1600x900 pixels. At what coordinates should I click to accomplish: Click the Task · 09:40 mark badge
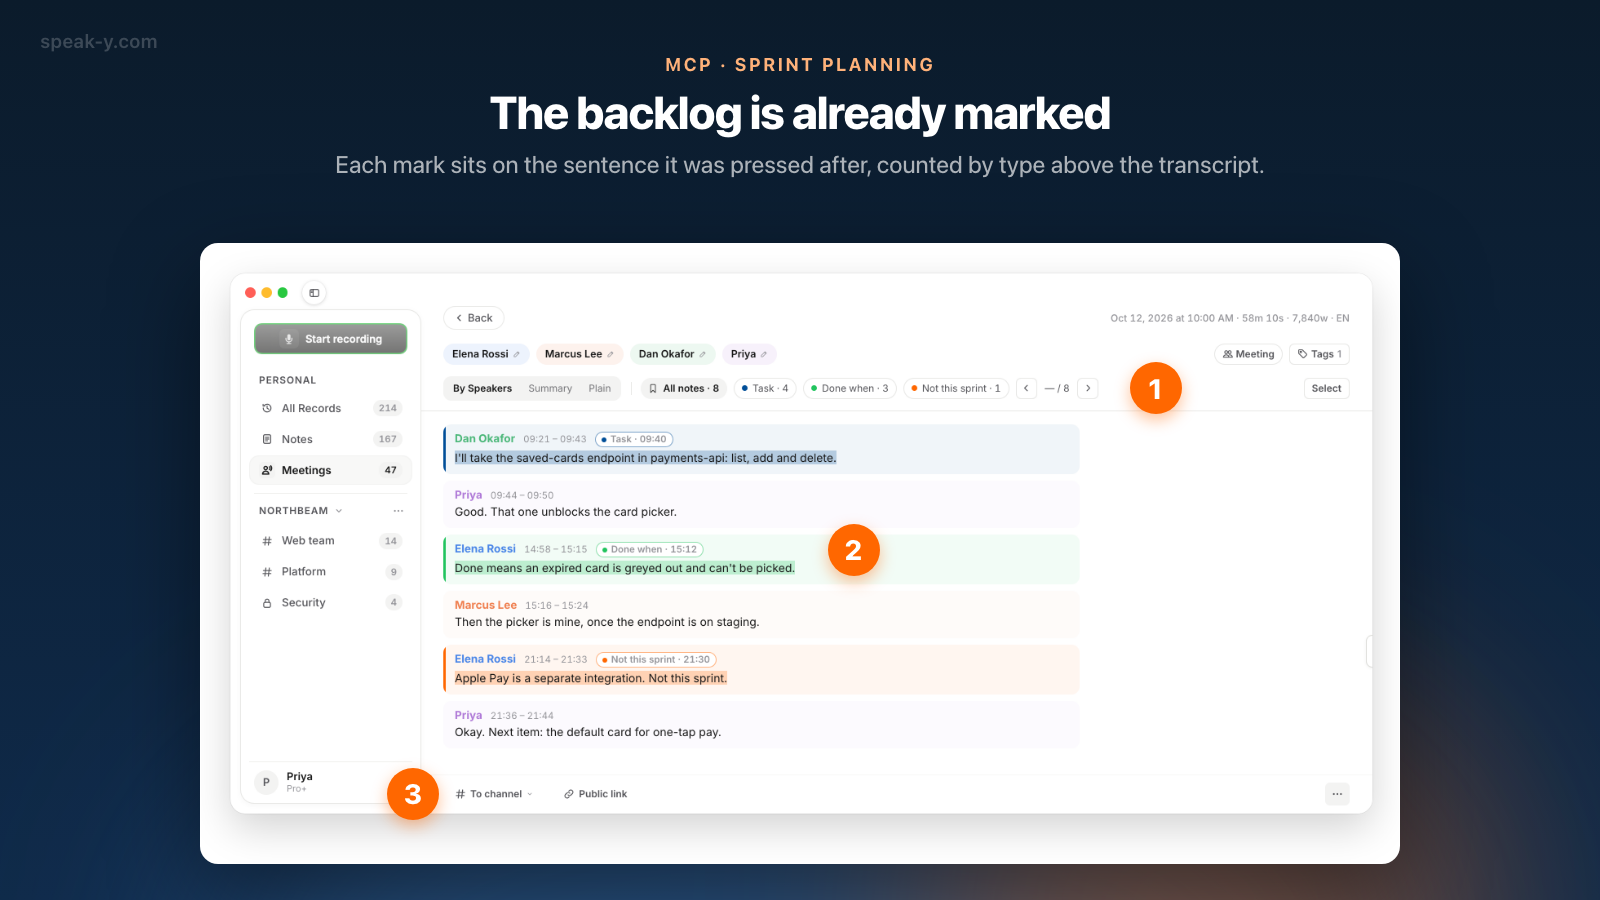tap(634, 439)
